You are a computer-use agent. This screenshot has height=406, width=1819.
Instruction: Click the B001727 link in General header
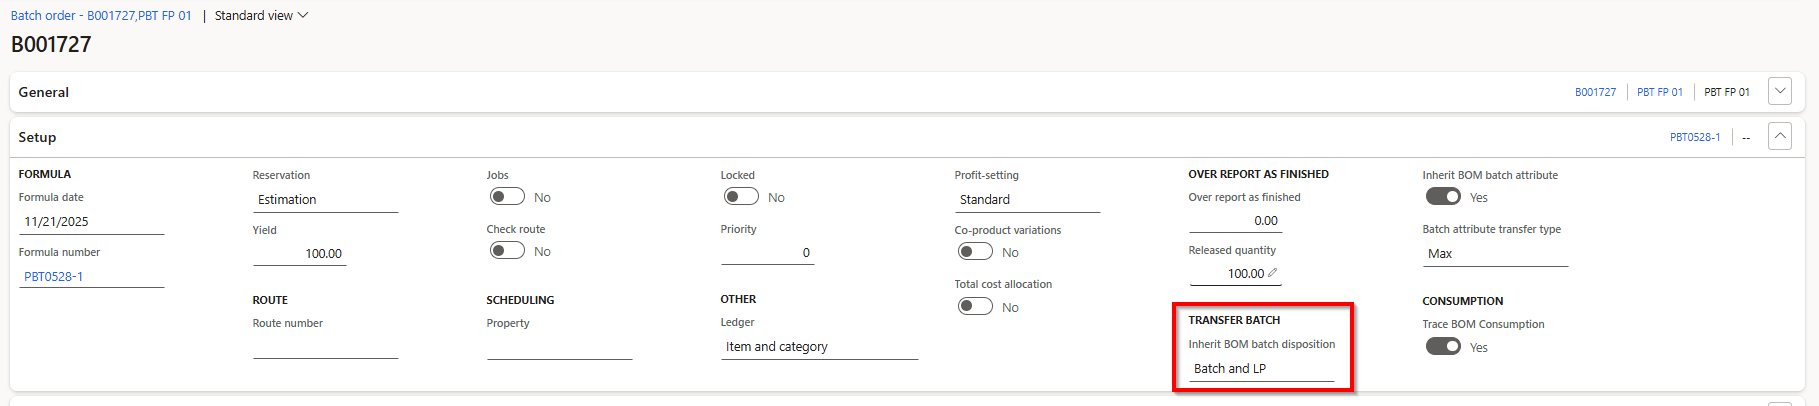tap(1595, 92)
